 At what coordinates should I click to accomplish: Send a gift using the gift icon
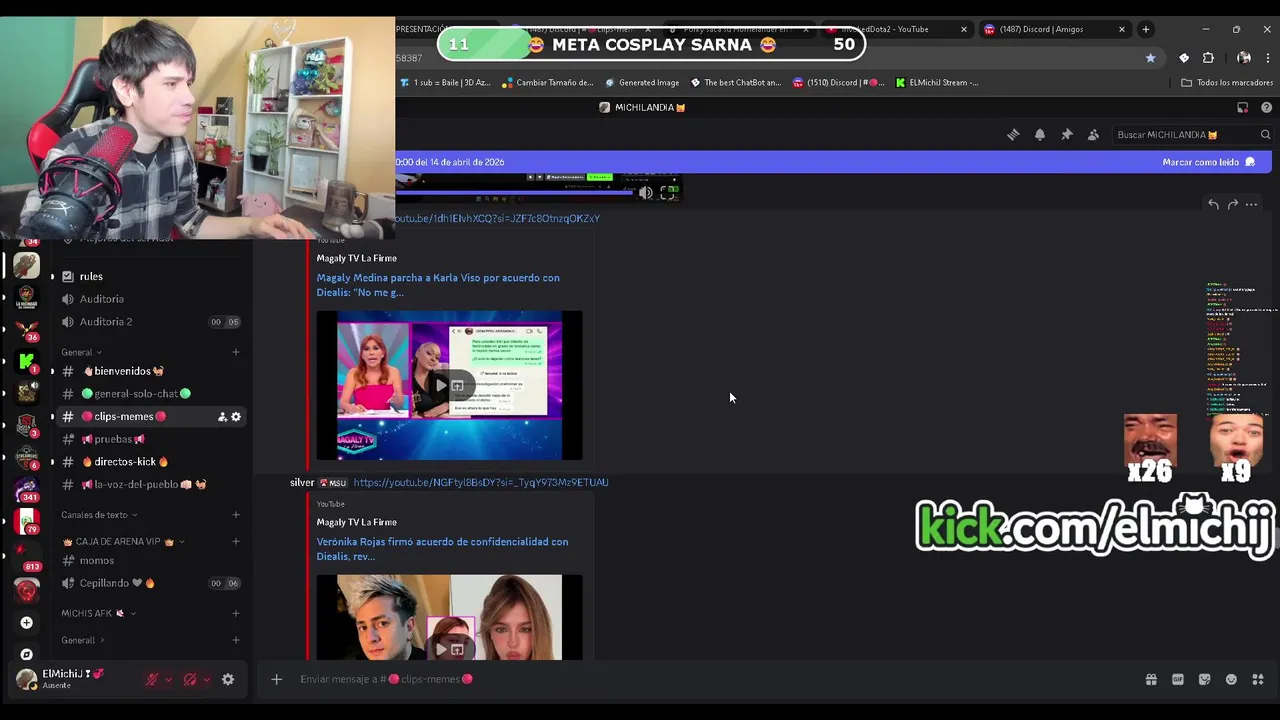(x=1151, y=679)
